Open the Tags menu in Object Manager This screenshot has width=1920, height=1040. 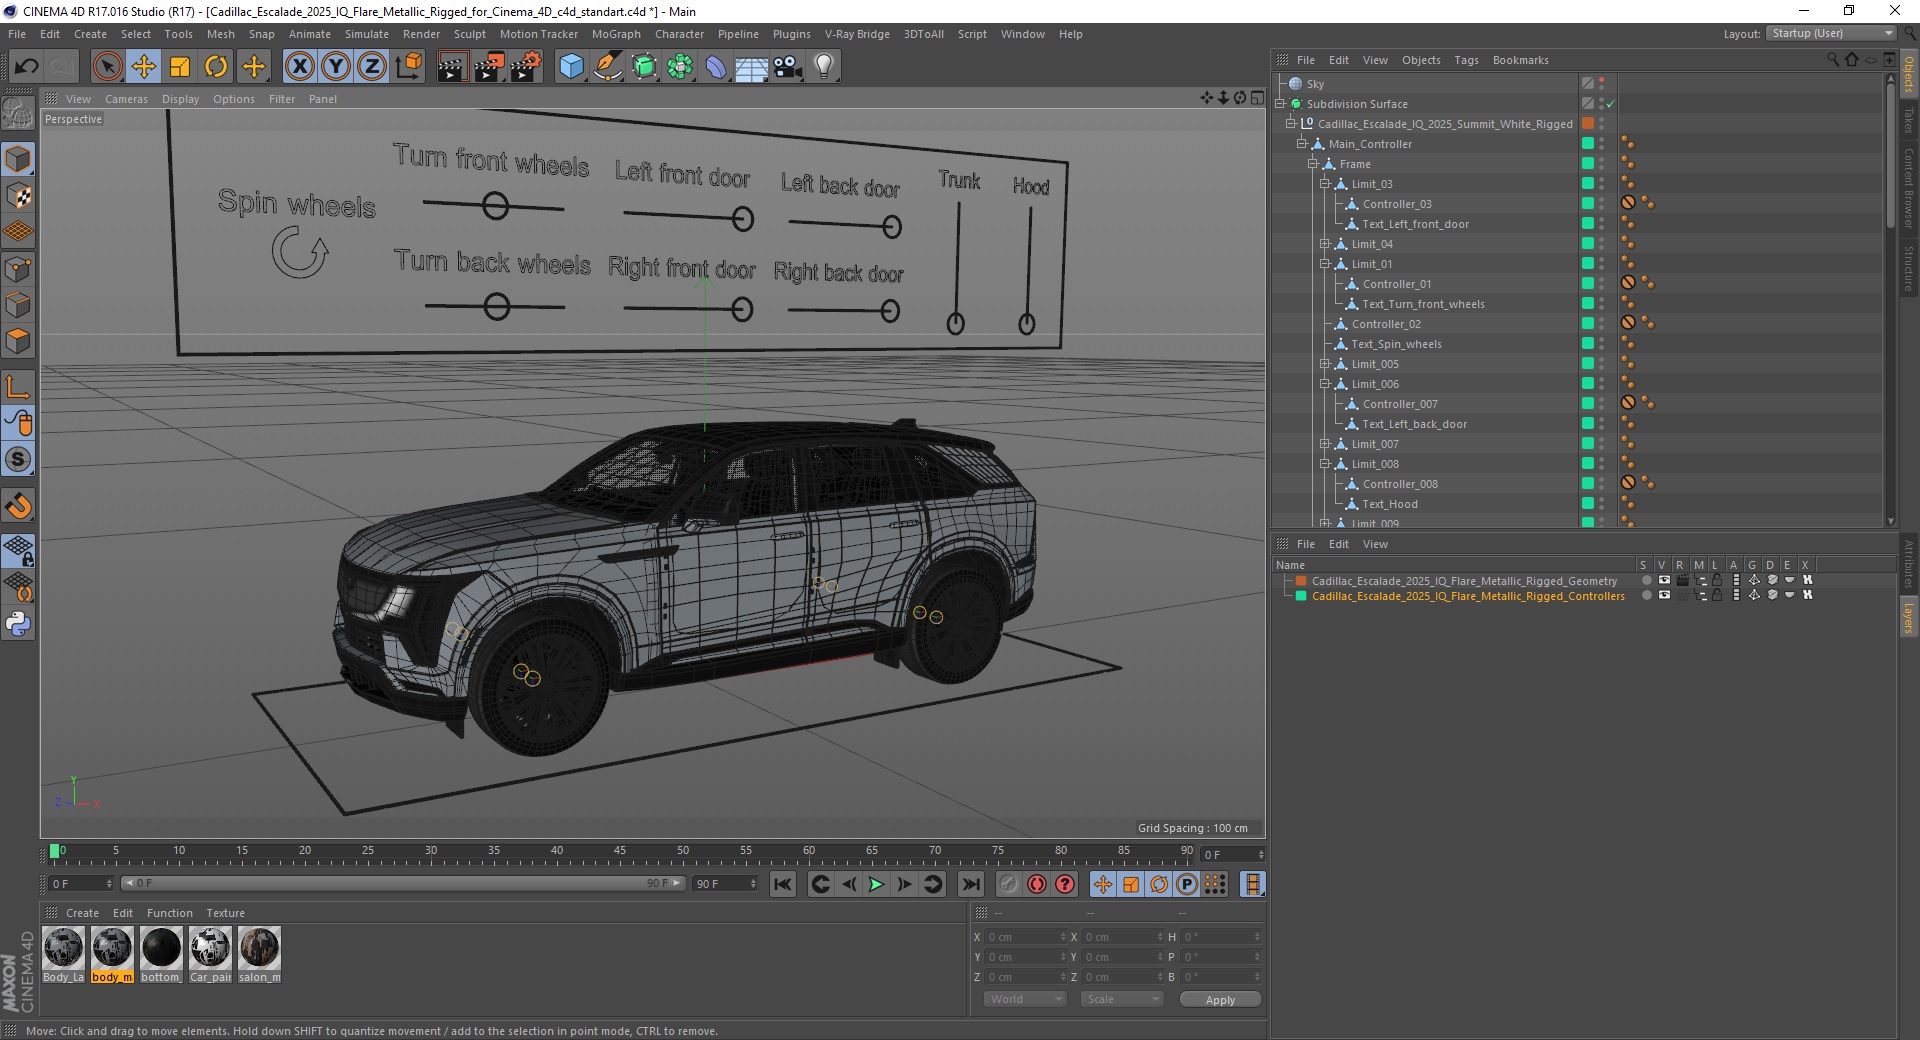(x=1466, y=60)
